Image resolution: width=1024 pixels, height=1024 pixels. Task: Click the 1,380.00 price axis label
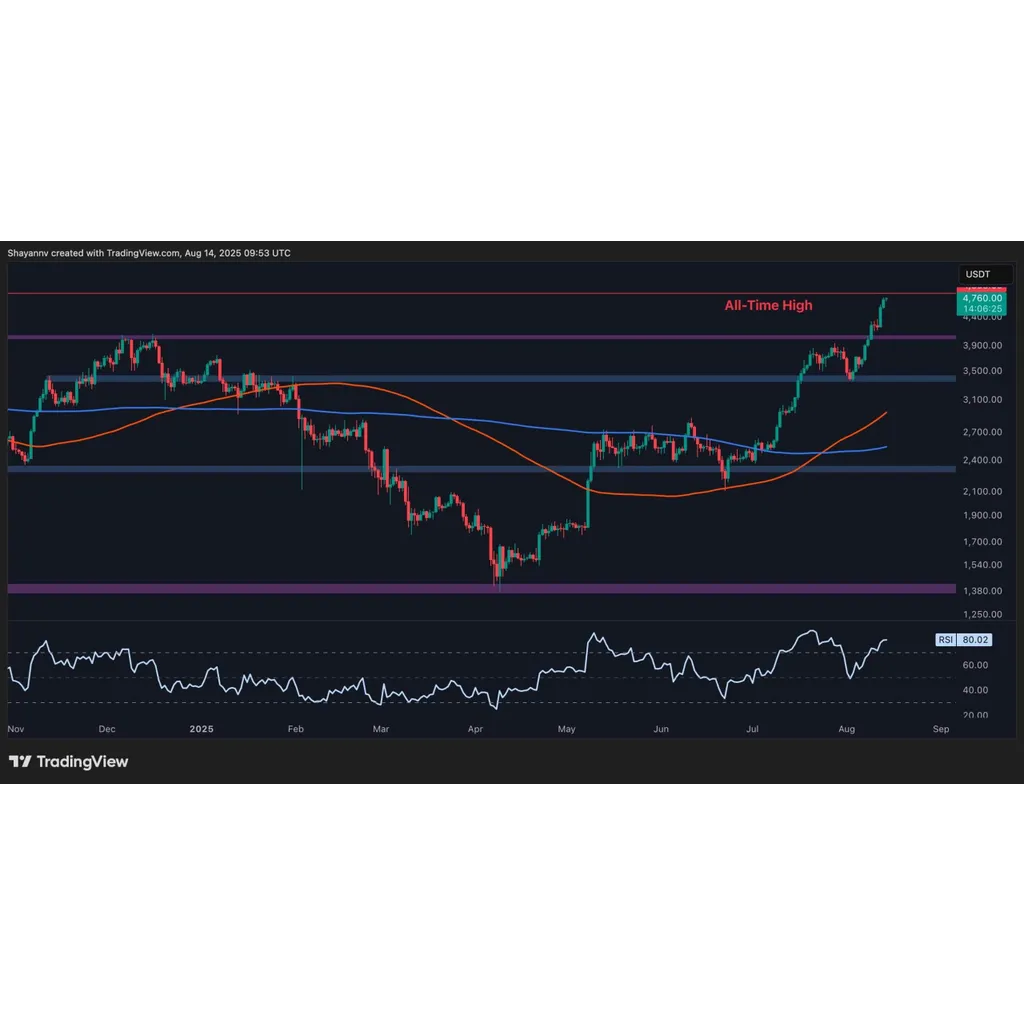(982, 591)
